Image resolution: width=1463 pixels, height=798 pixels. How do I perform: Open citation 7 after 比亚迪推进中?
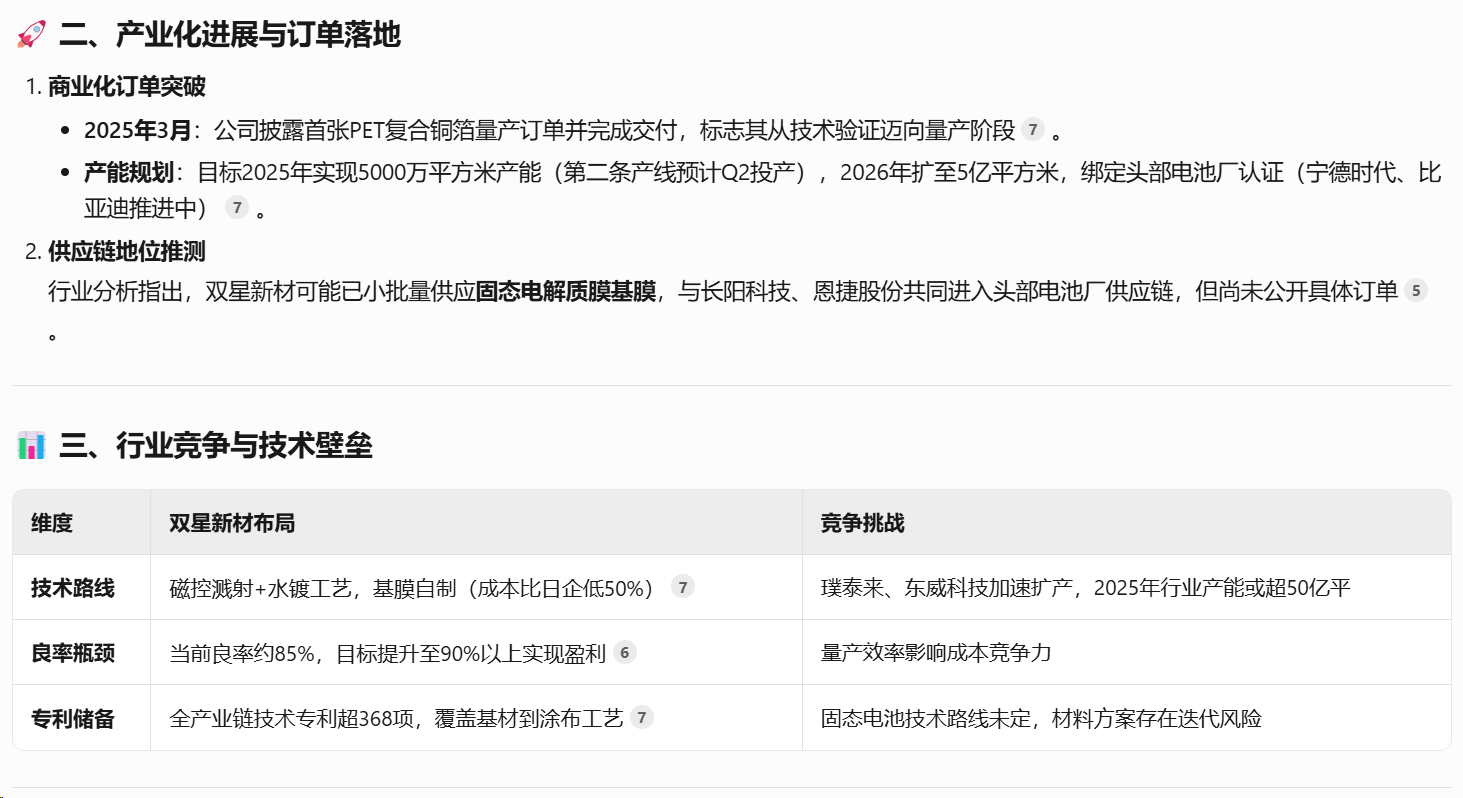(236, 208)
